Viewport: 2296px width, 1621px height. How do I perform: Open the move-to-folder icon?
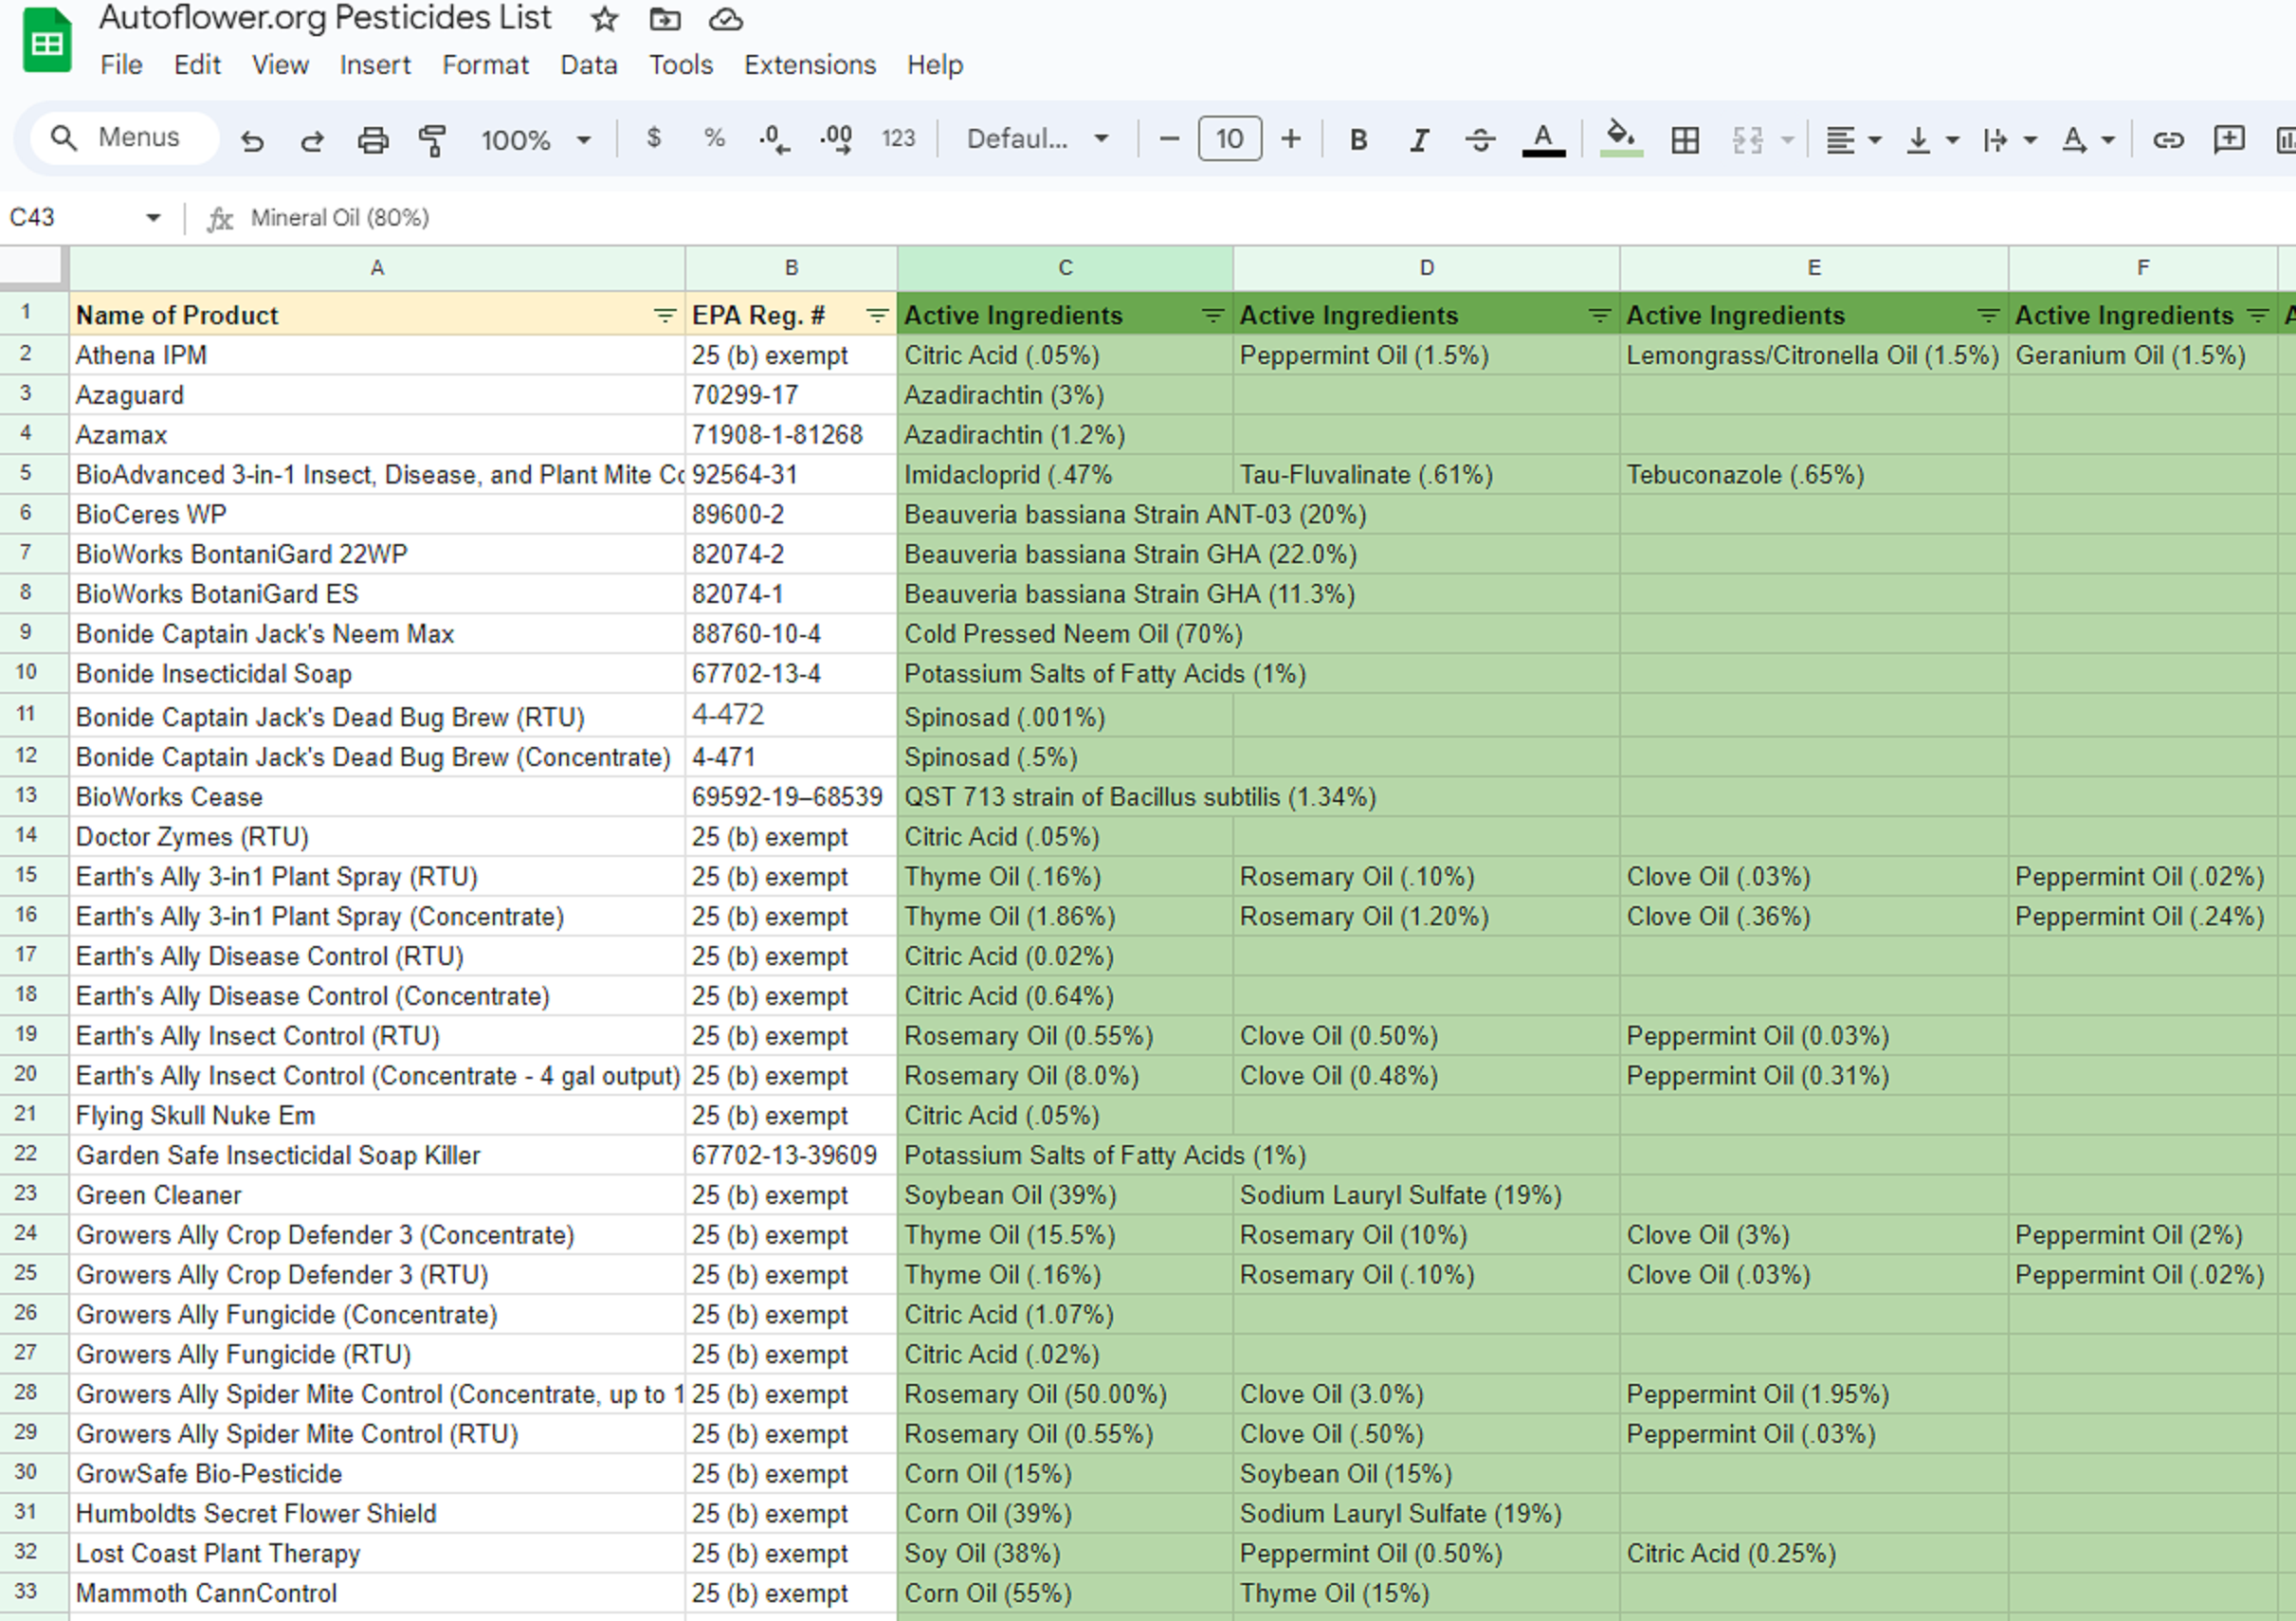665,19
